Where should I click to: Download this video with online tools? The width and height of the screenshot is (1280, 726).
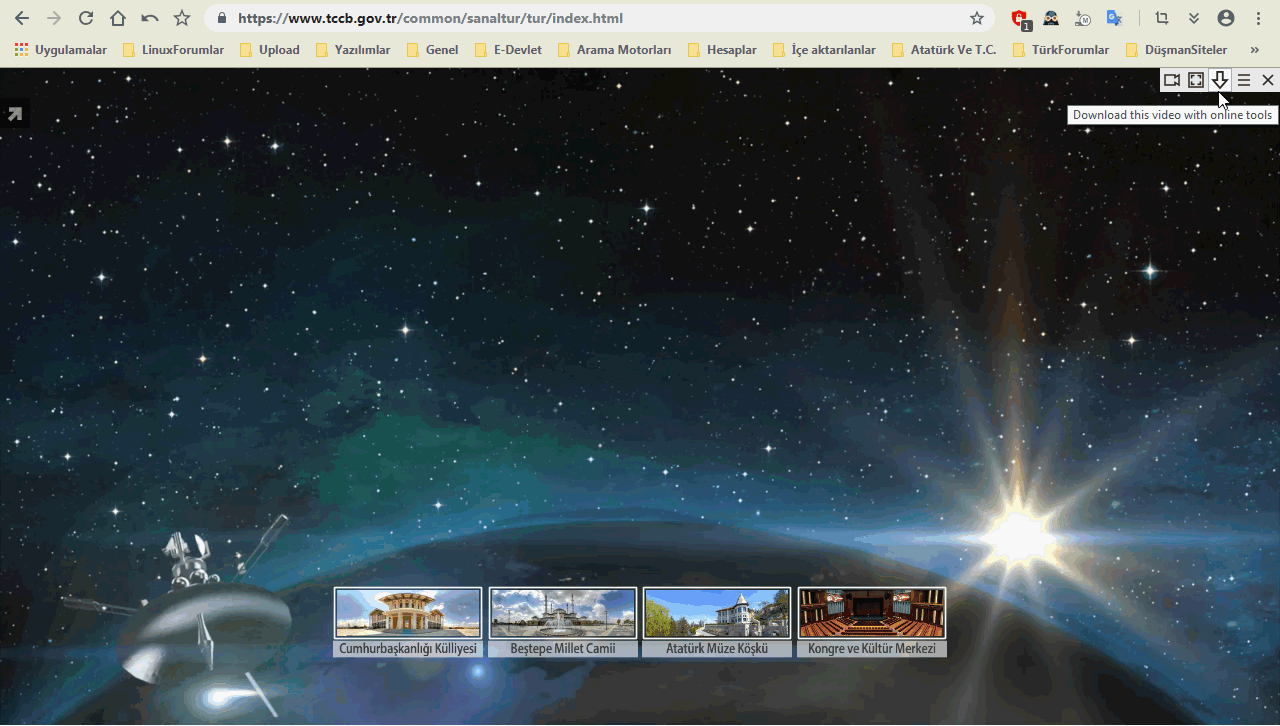coord(1220,80)
